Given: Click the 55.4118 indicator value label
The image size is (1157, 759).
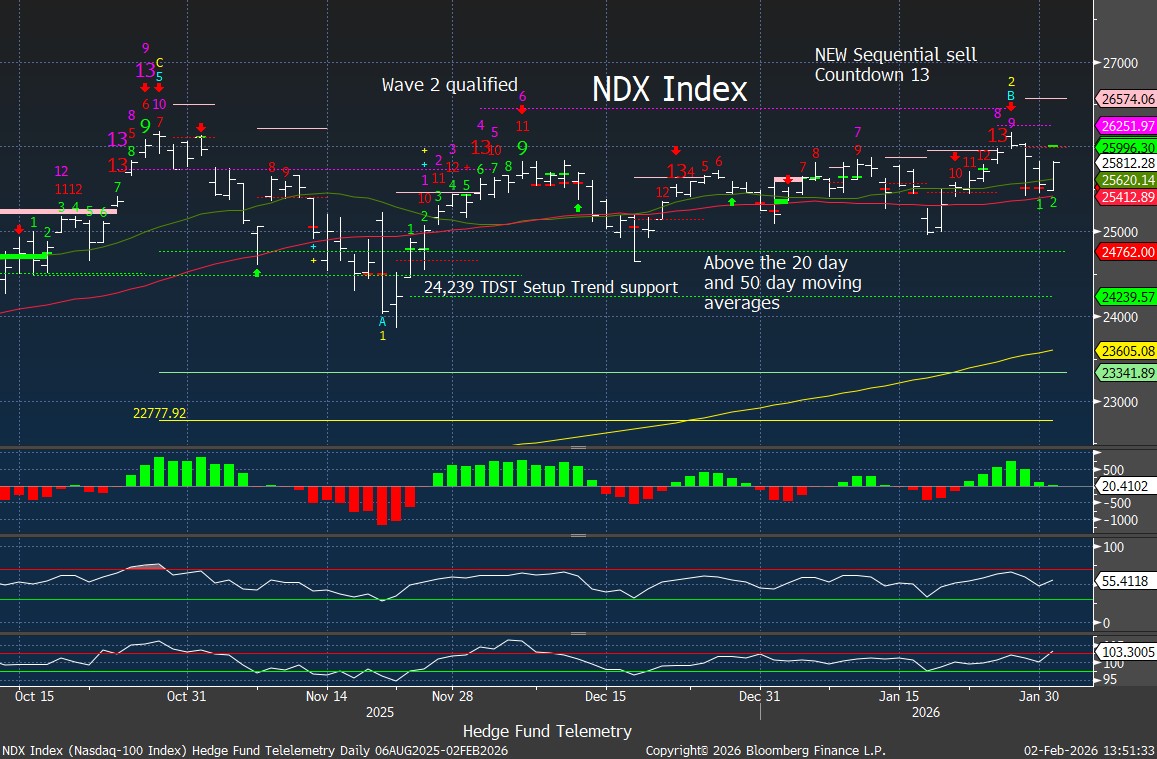Looking at the screenshot, I should pos(1128,579).
